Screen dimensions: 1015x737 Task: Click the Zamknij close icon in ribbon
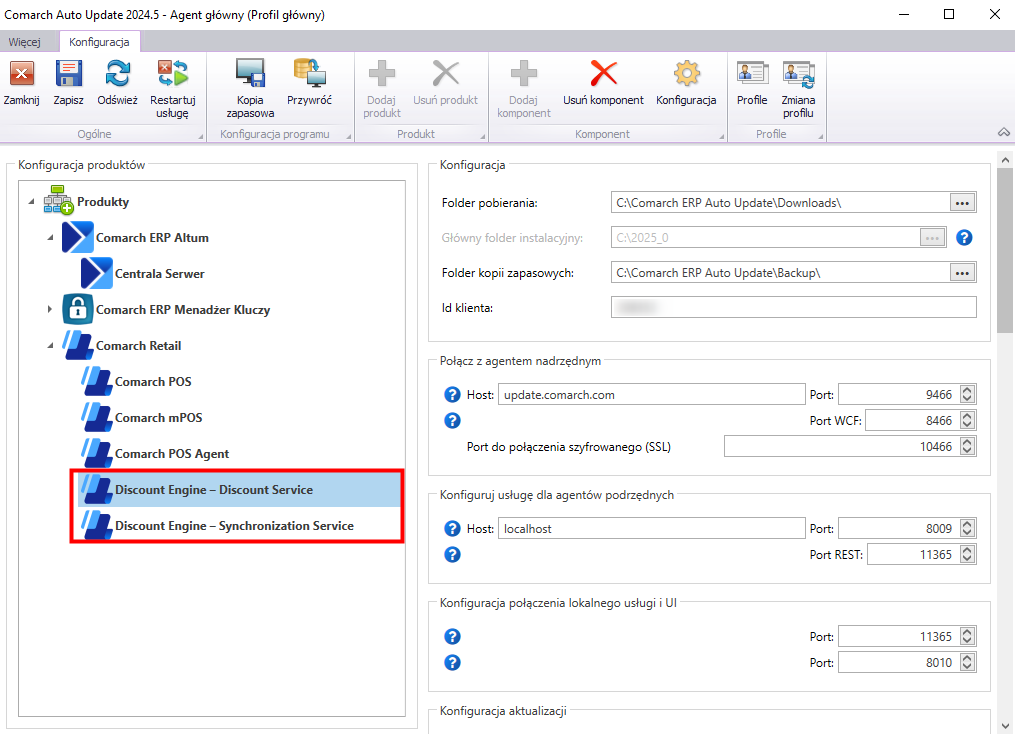tap(21, 74)
